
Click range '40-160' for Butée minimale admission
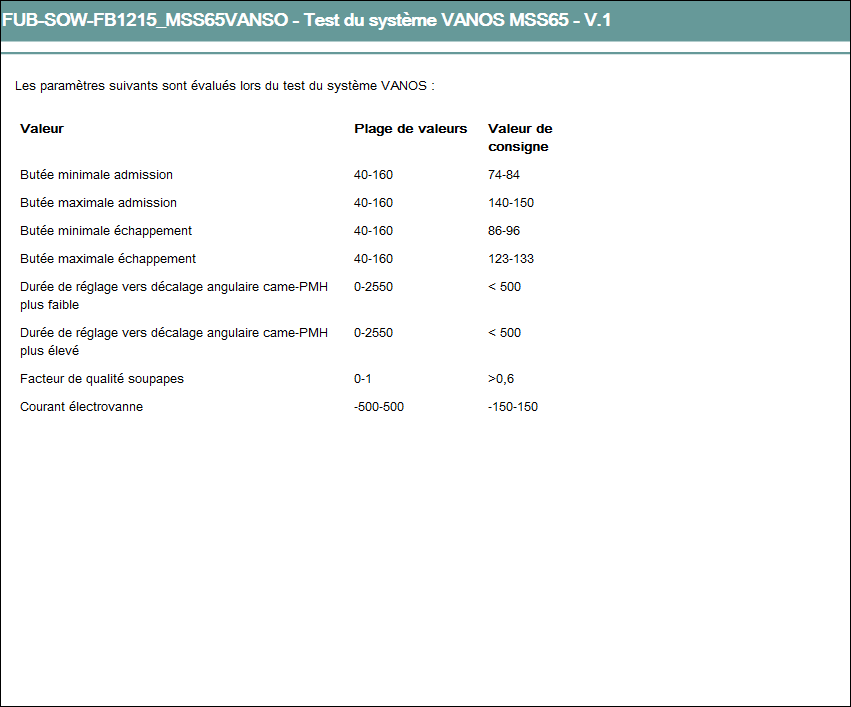pos(373,175)
